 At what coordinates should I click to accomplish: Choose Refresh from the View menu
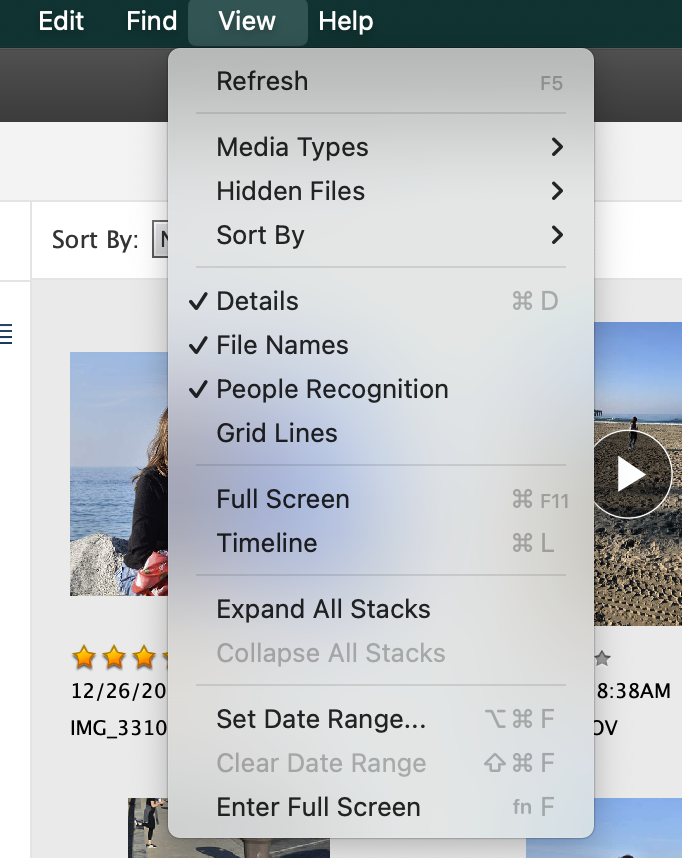tap(262, 81)
